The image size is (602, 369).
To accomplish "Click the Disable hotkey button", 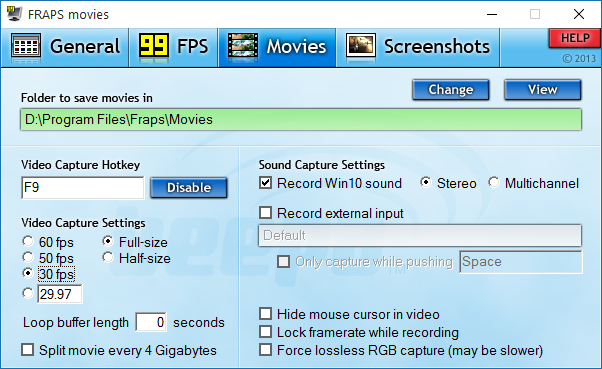I will (x=189, y=187).
